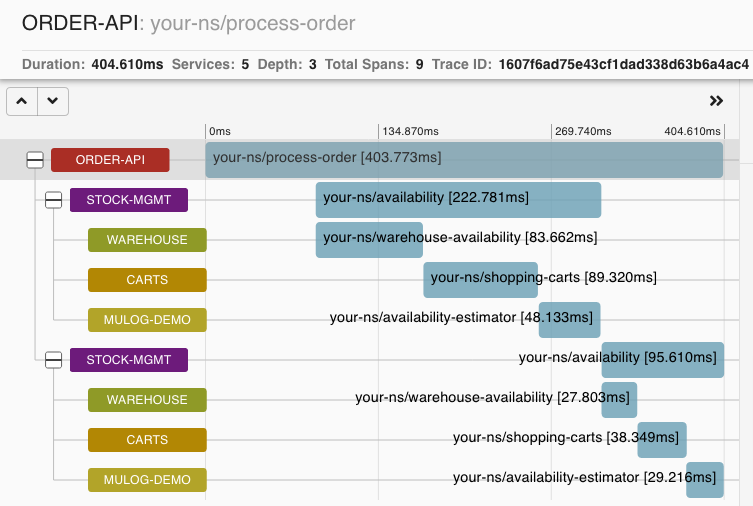Open the availability-estimator 48.133ms span bar
This screenshot has height=506, width=753.
(570, 320)
